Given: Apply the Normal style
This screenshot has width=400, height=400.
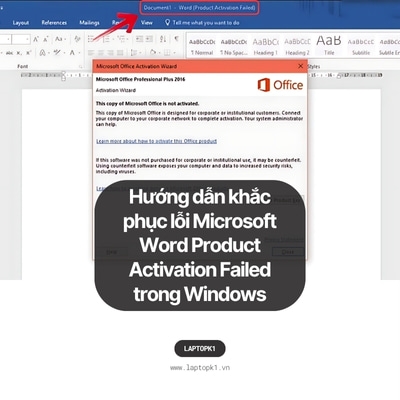Looking at the screenshot, I should click(x=202, y=47).
